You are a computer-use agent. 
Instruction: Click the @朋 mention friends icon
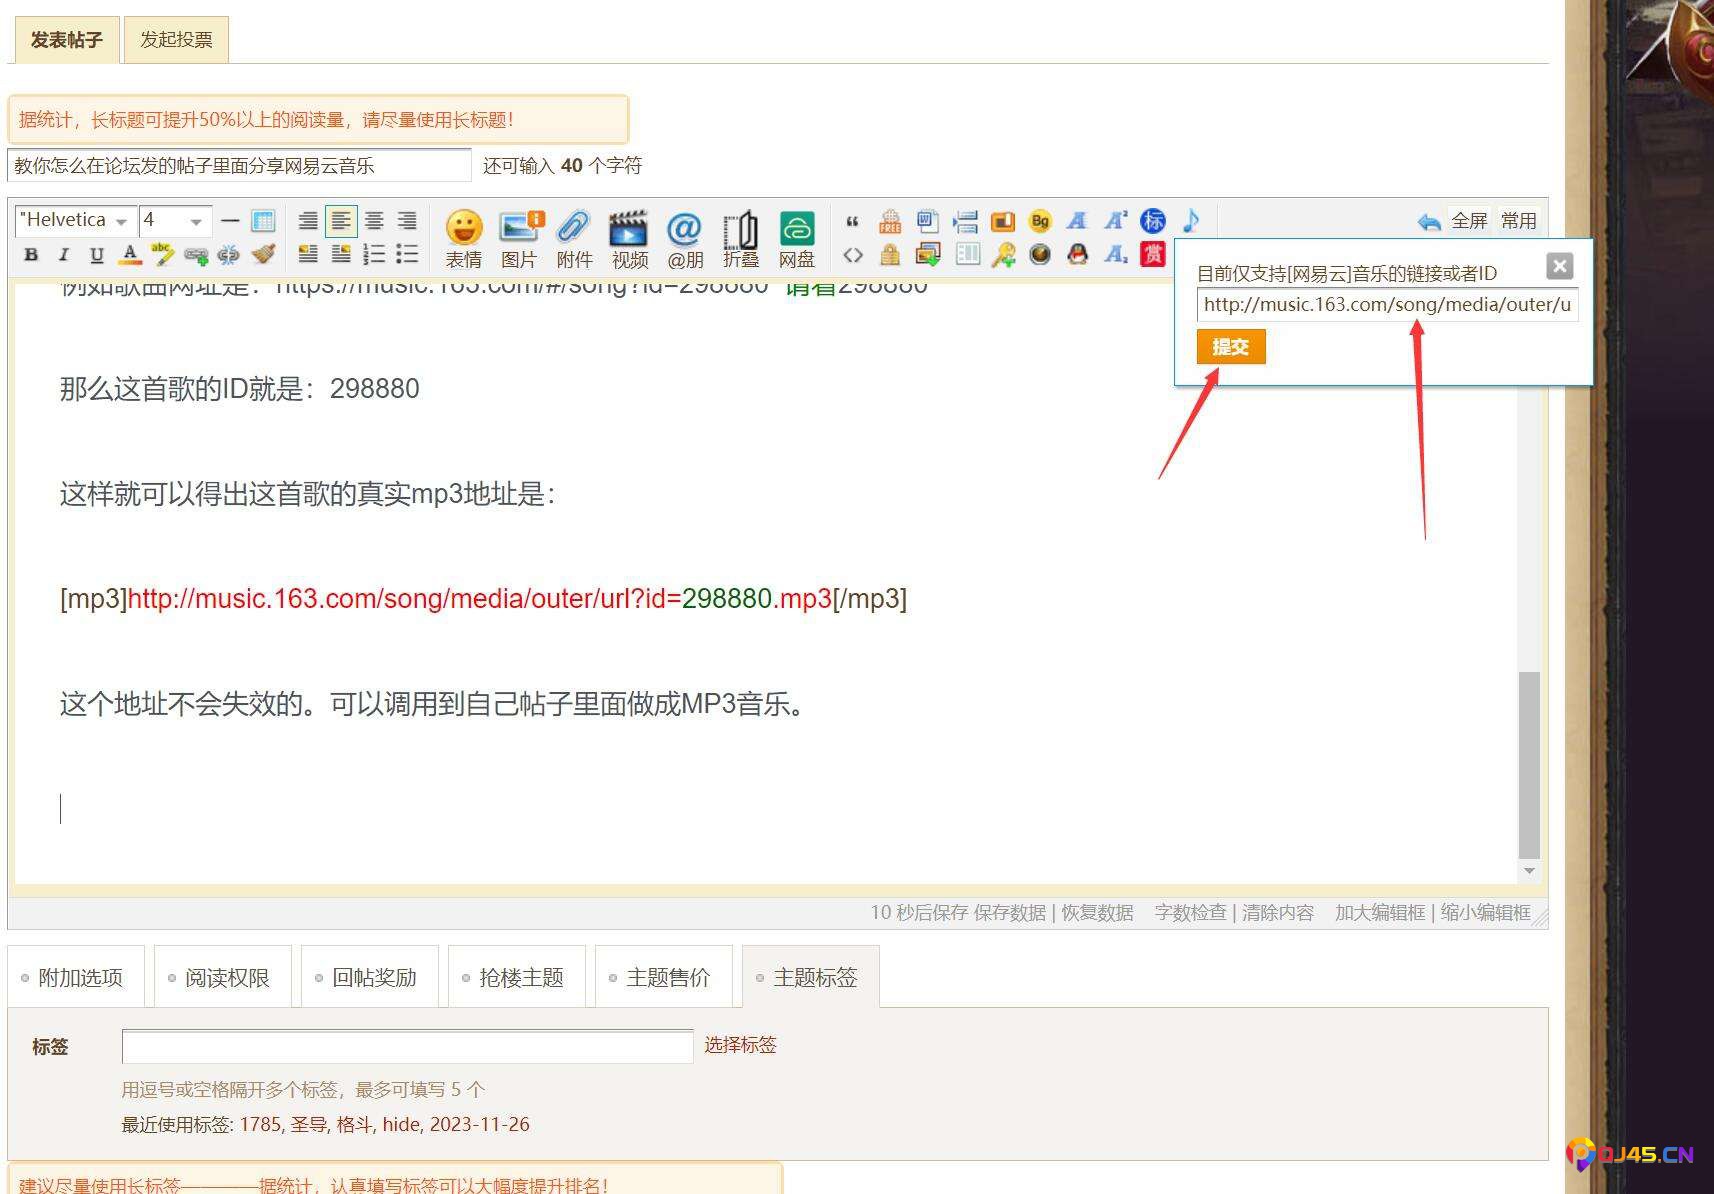(684, 229)
